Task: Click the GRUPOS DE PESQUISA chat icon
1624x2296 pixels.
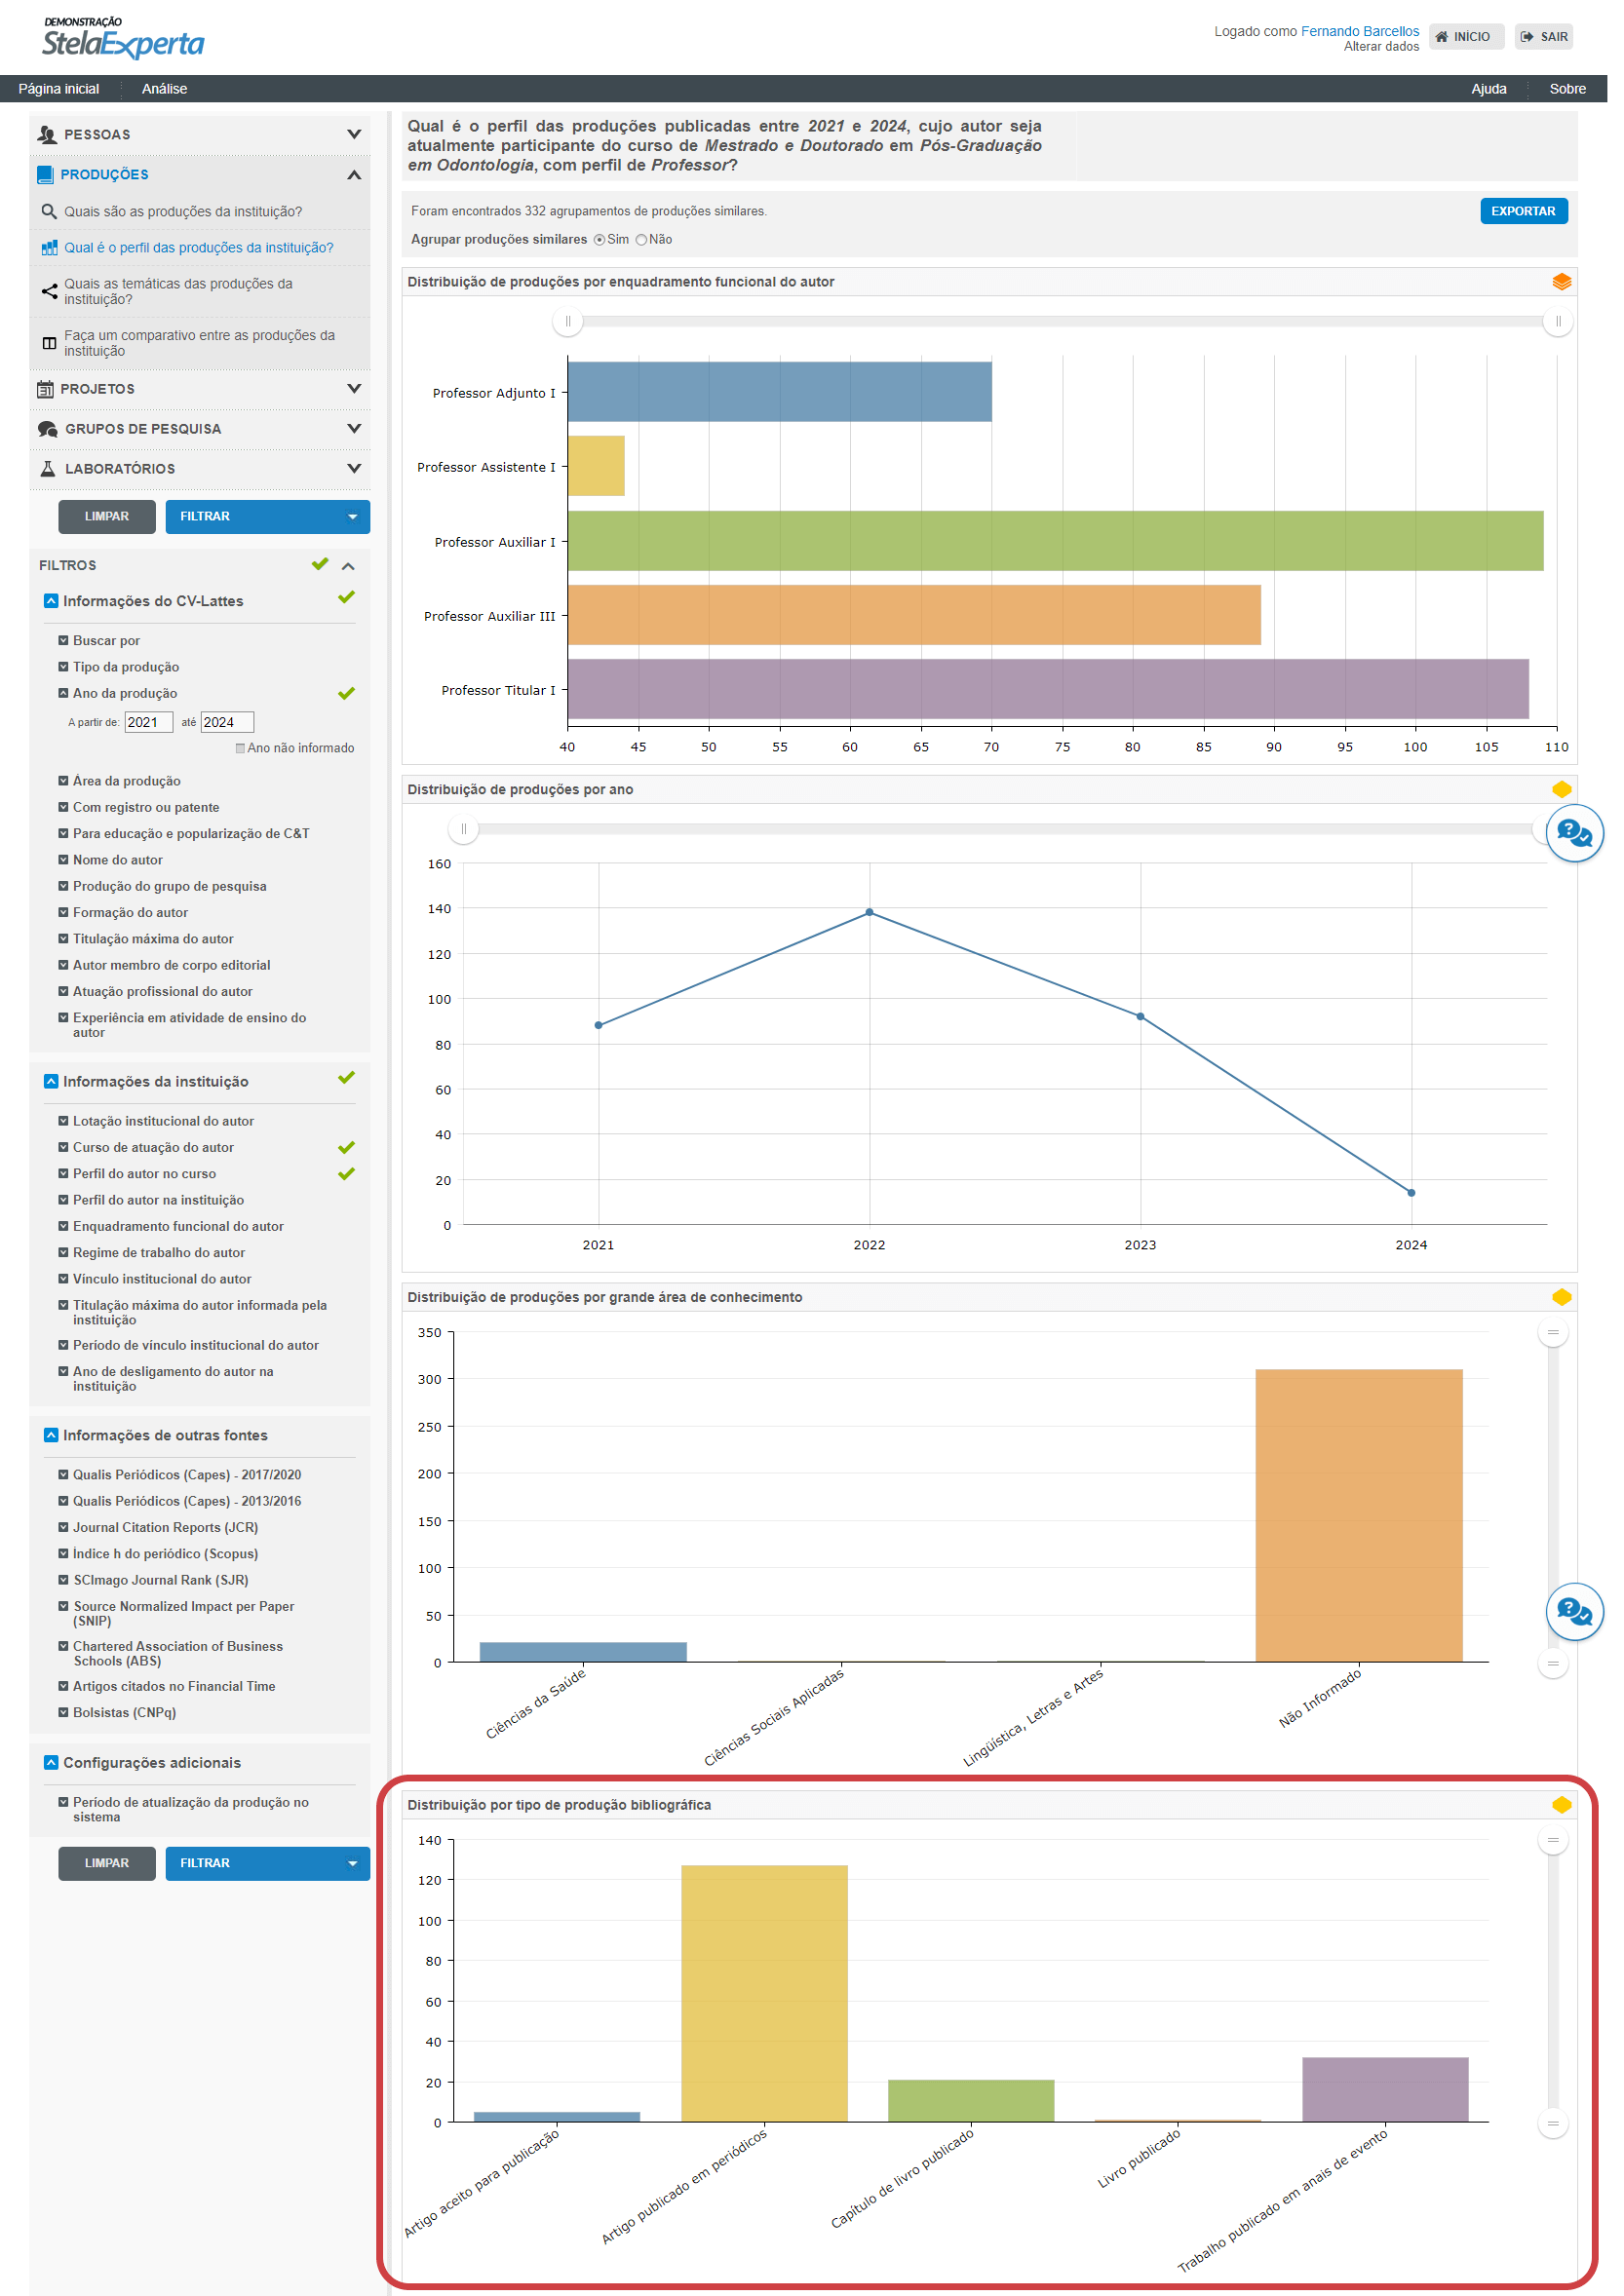Action: [47, 429]
